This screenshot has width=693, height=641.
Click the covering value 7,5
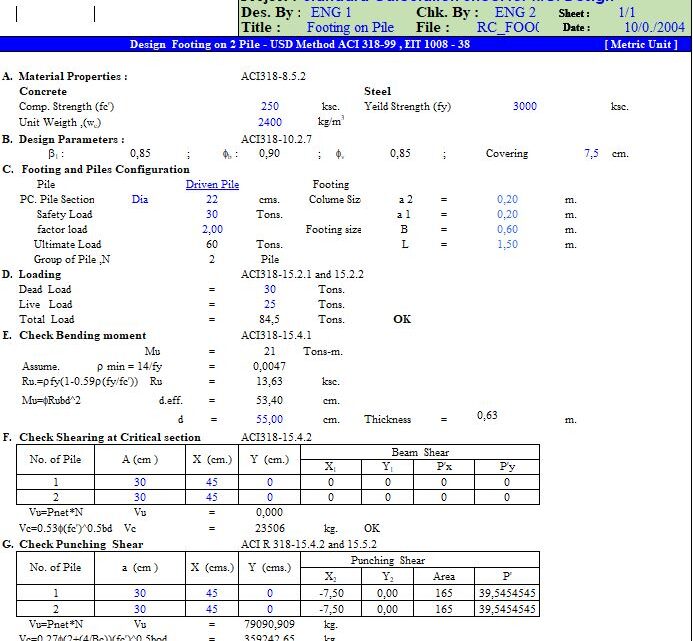[591, 153]
